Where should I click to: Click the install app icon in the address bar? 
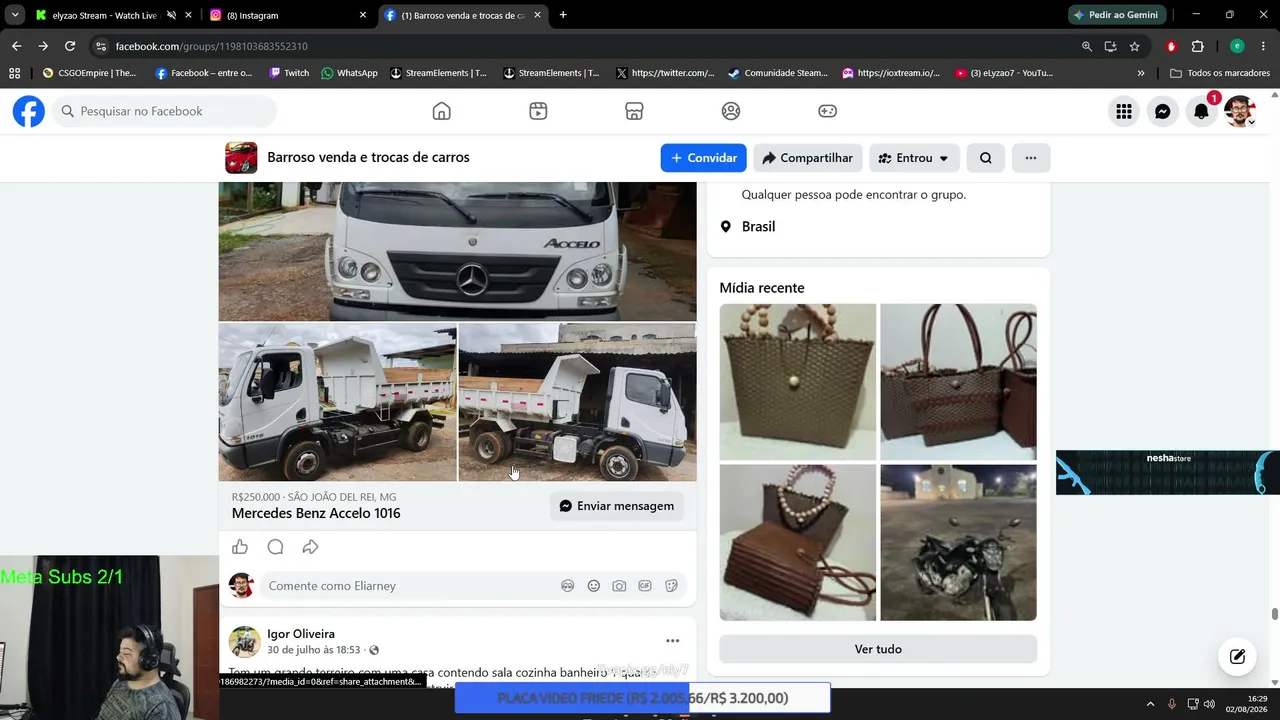click(x=1111, y=46)
